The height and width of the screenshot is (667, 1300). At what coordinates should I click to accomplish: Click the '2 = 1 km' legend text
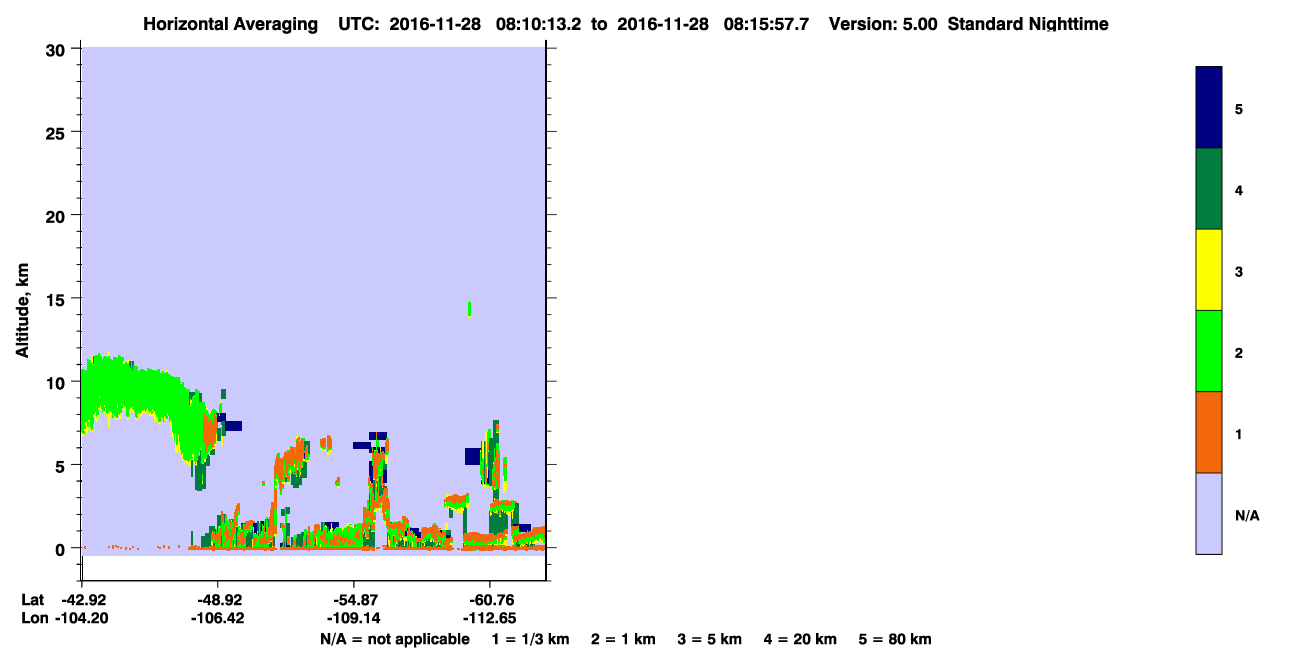point(623,639)
